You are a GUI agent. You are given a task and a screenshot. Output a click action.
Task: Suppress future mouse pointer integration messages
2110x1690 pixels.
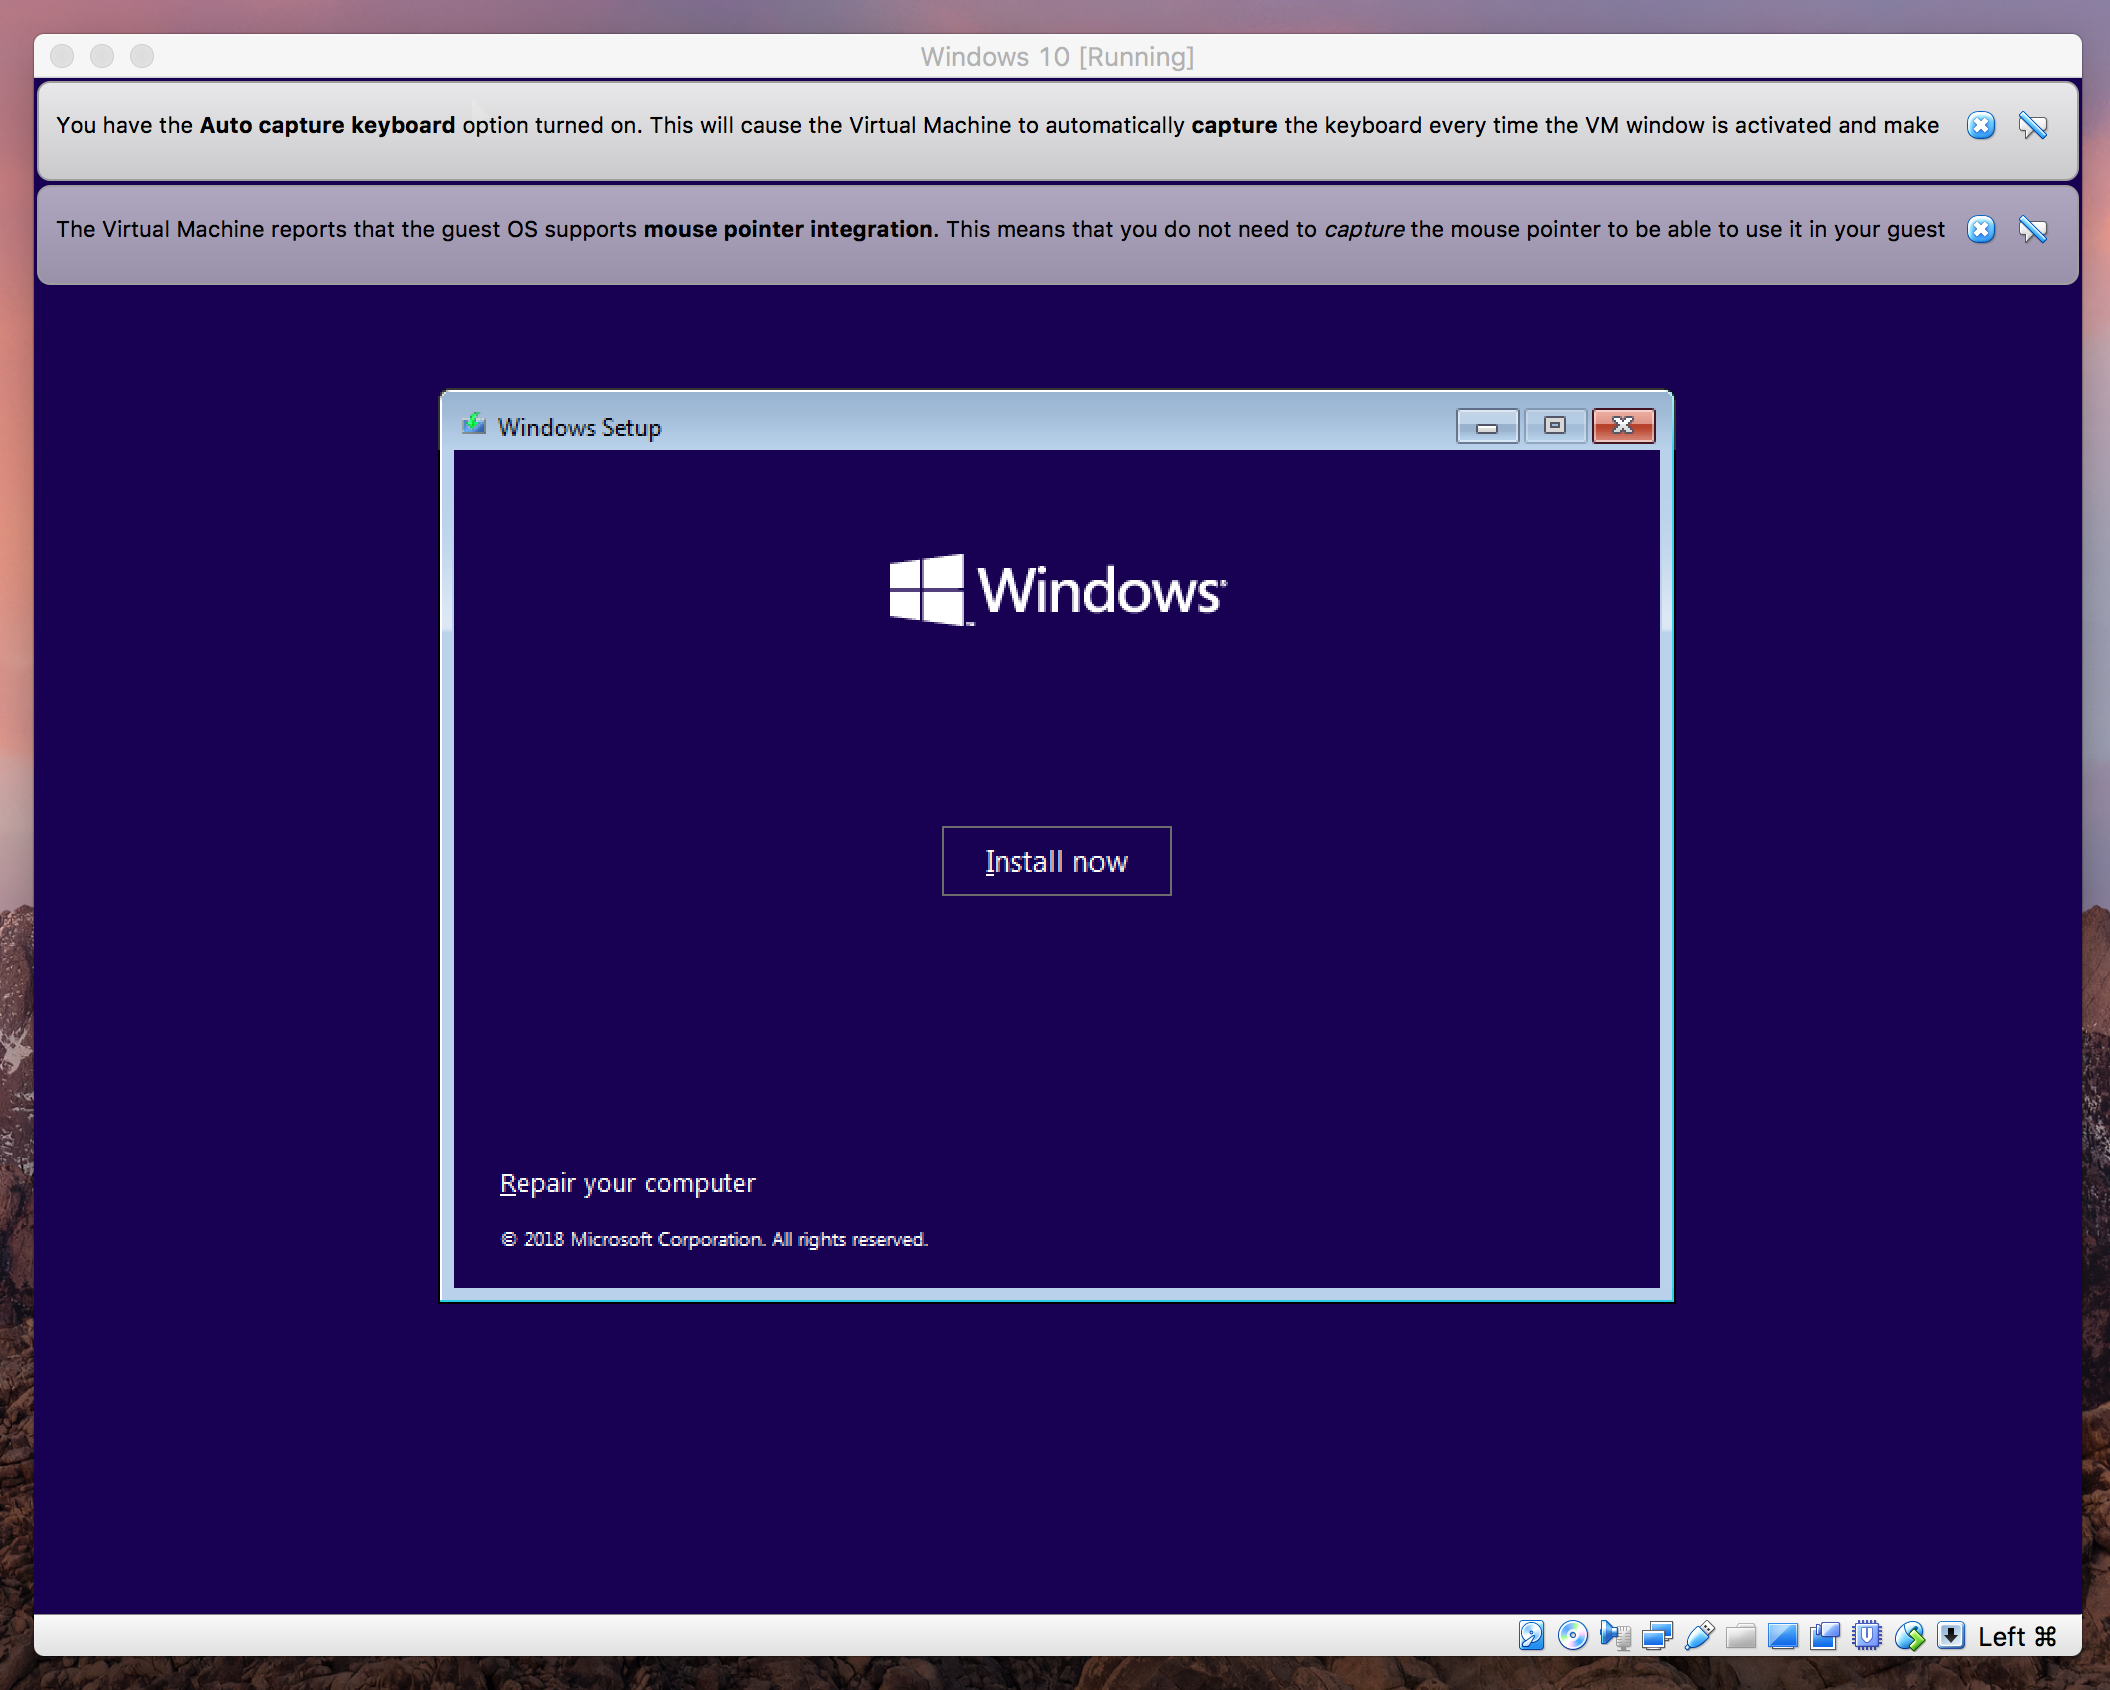click(2033, 229)
